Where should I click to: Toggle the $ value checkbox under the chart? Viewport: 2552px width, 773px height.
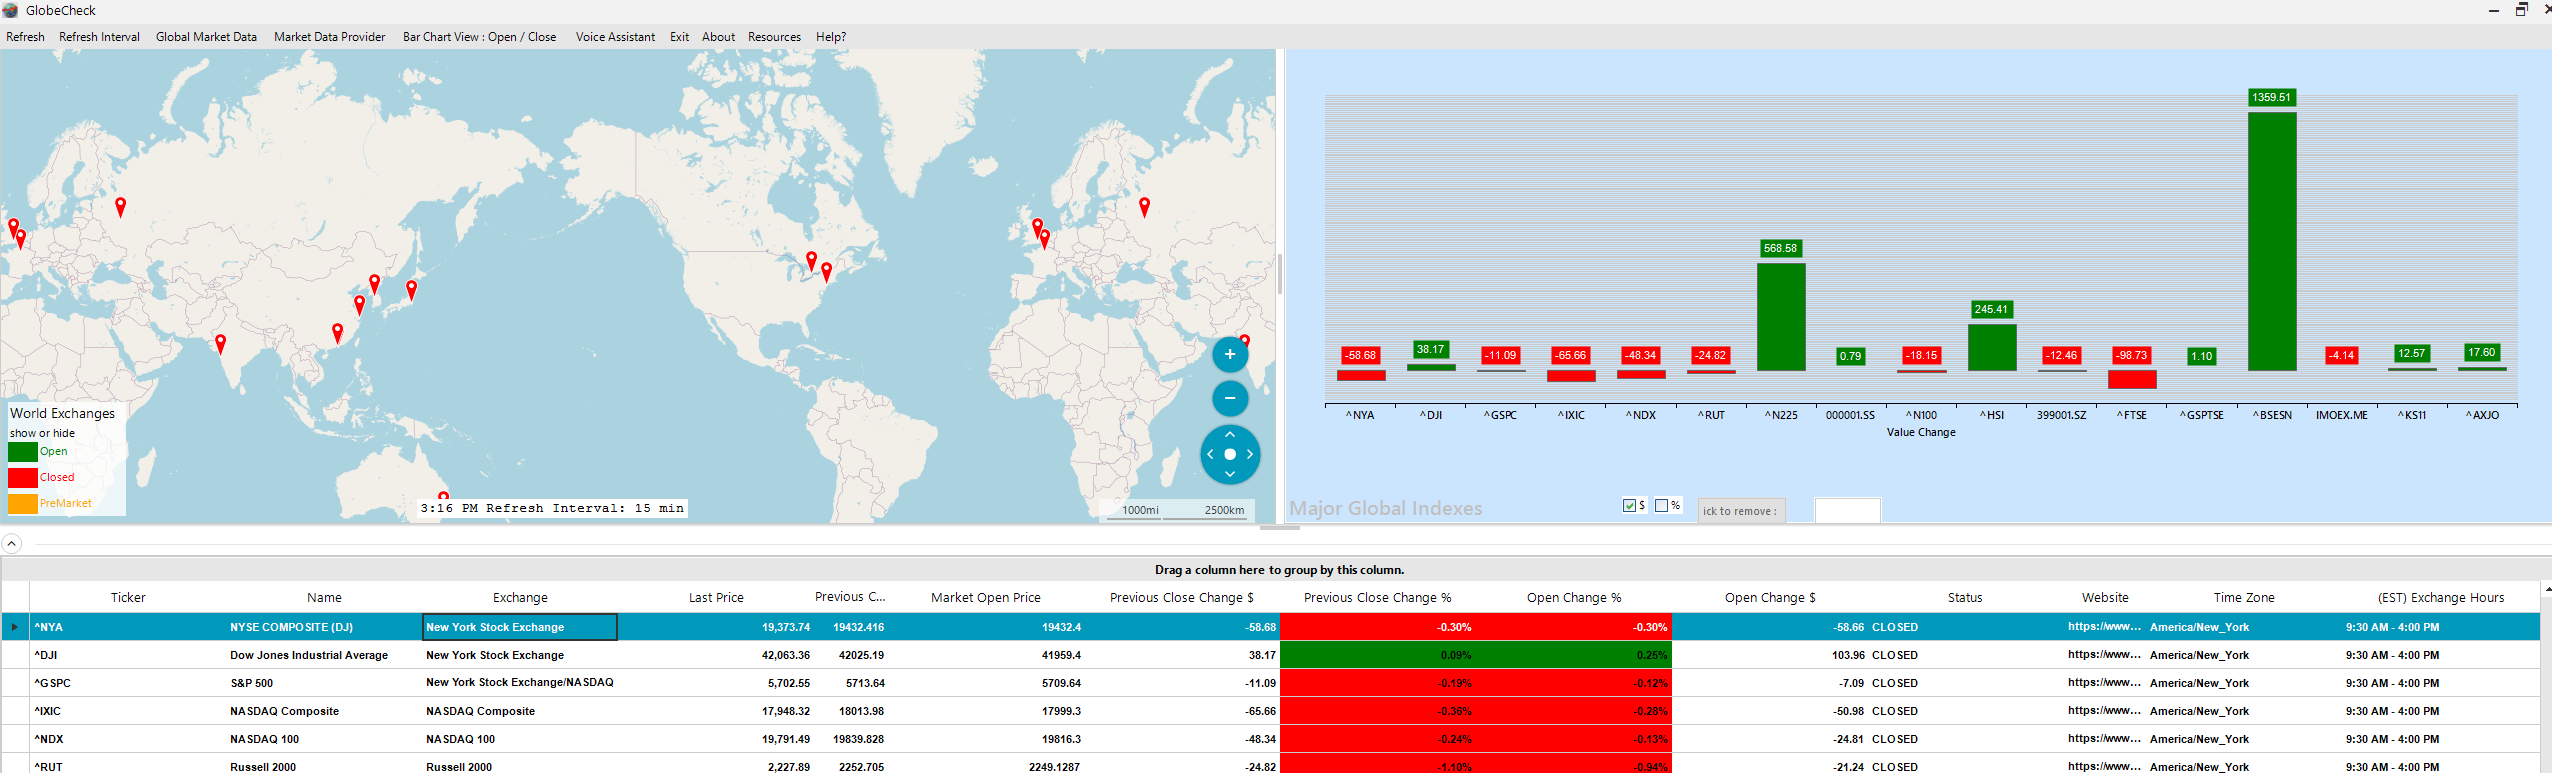click(x=1629, y=506)
